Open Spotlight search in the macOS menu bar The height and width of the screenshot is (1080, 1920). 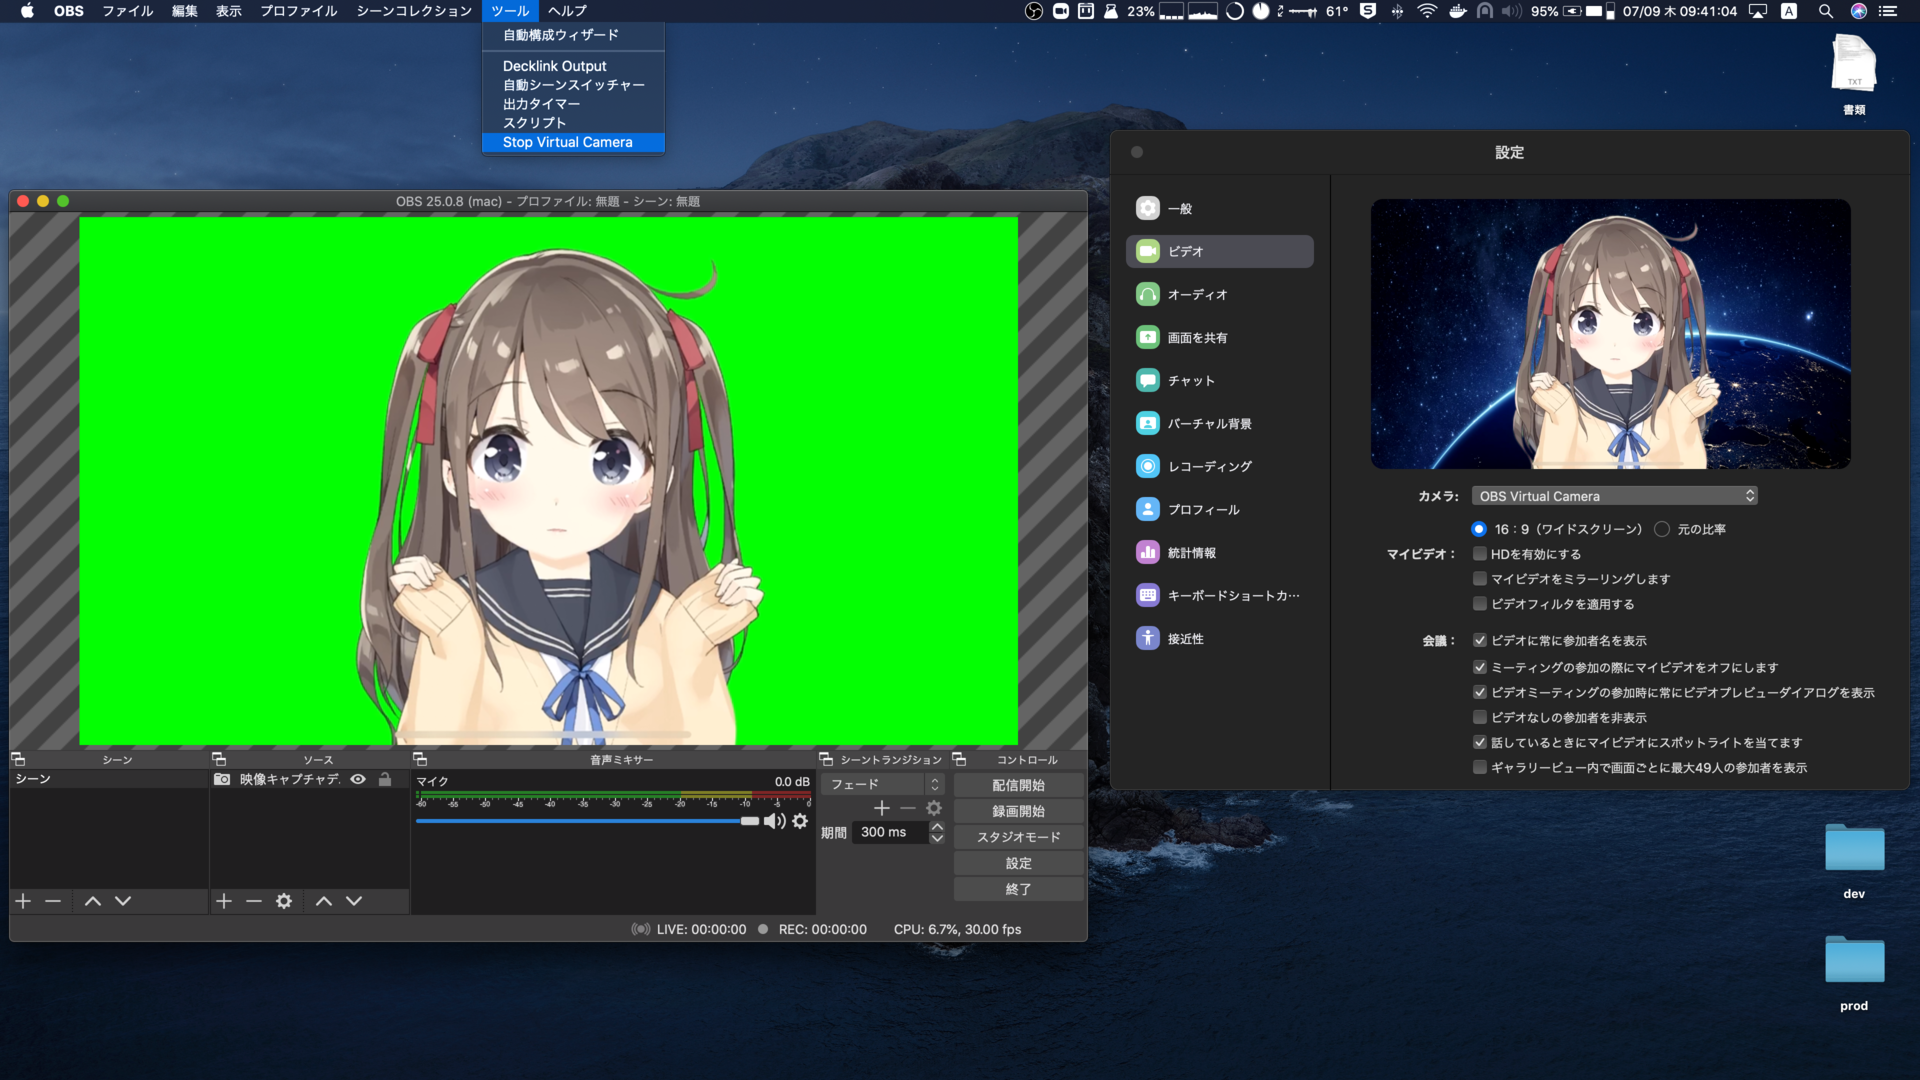(x=1825, y=11)
